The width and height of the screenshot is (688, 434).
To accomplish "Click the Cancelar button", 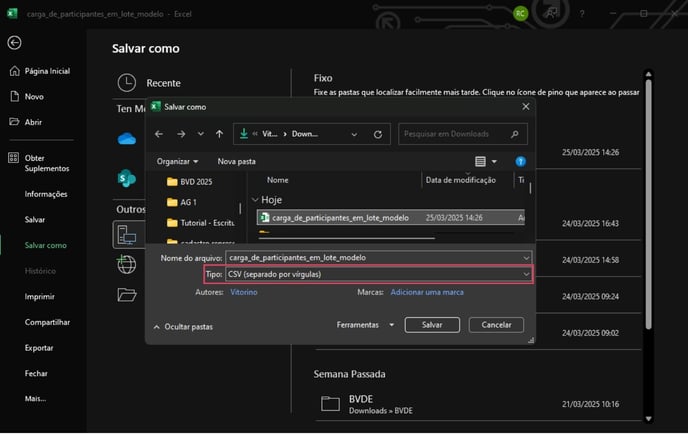I will pyautogui.click(x=496, y=325).
